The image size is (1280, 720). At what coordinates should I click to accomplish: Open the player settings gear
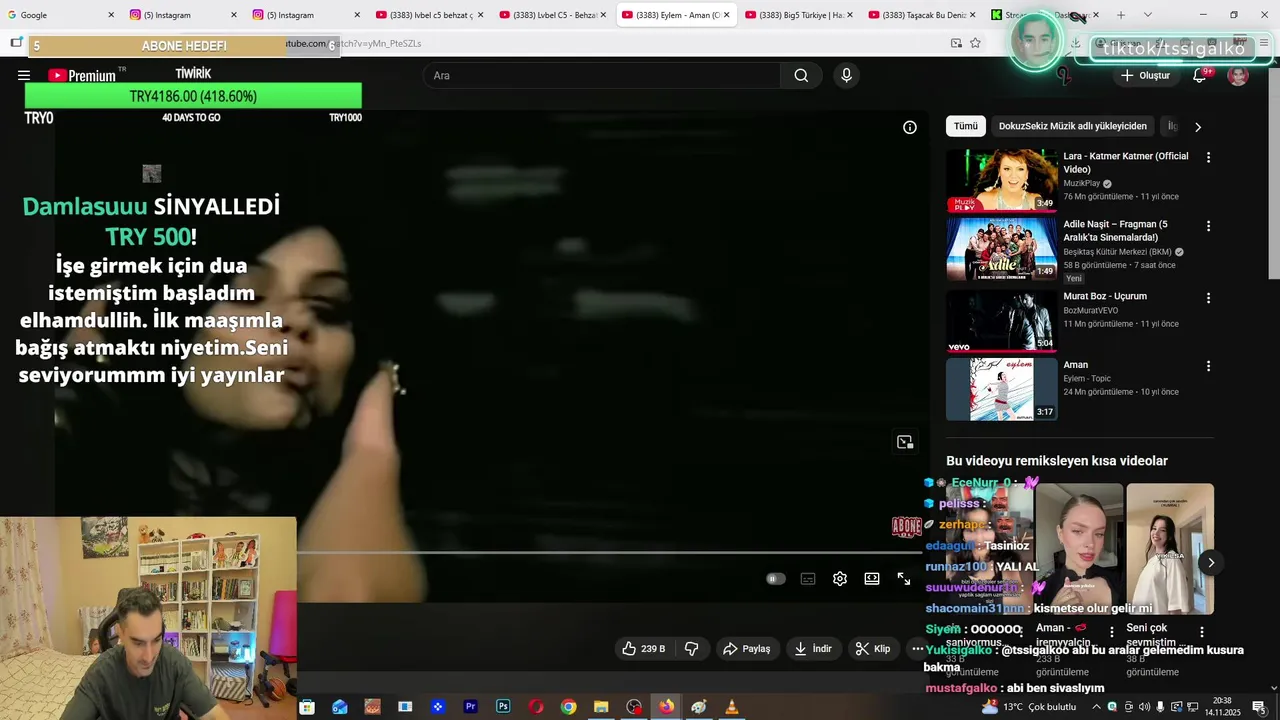(x=840, y=579)
